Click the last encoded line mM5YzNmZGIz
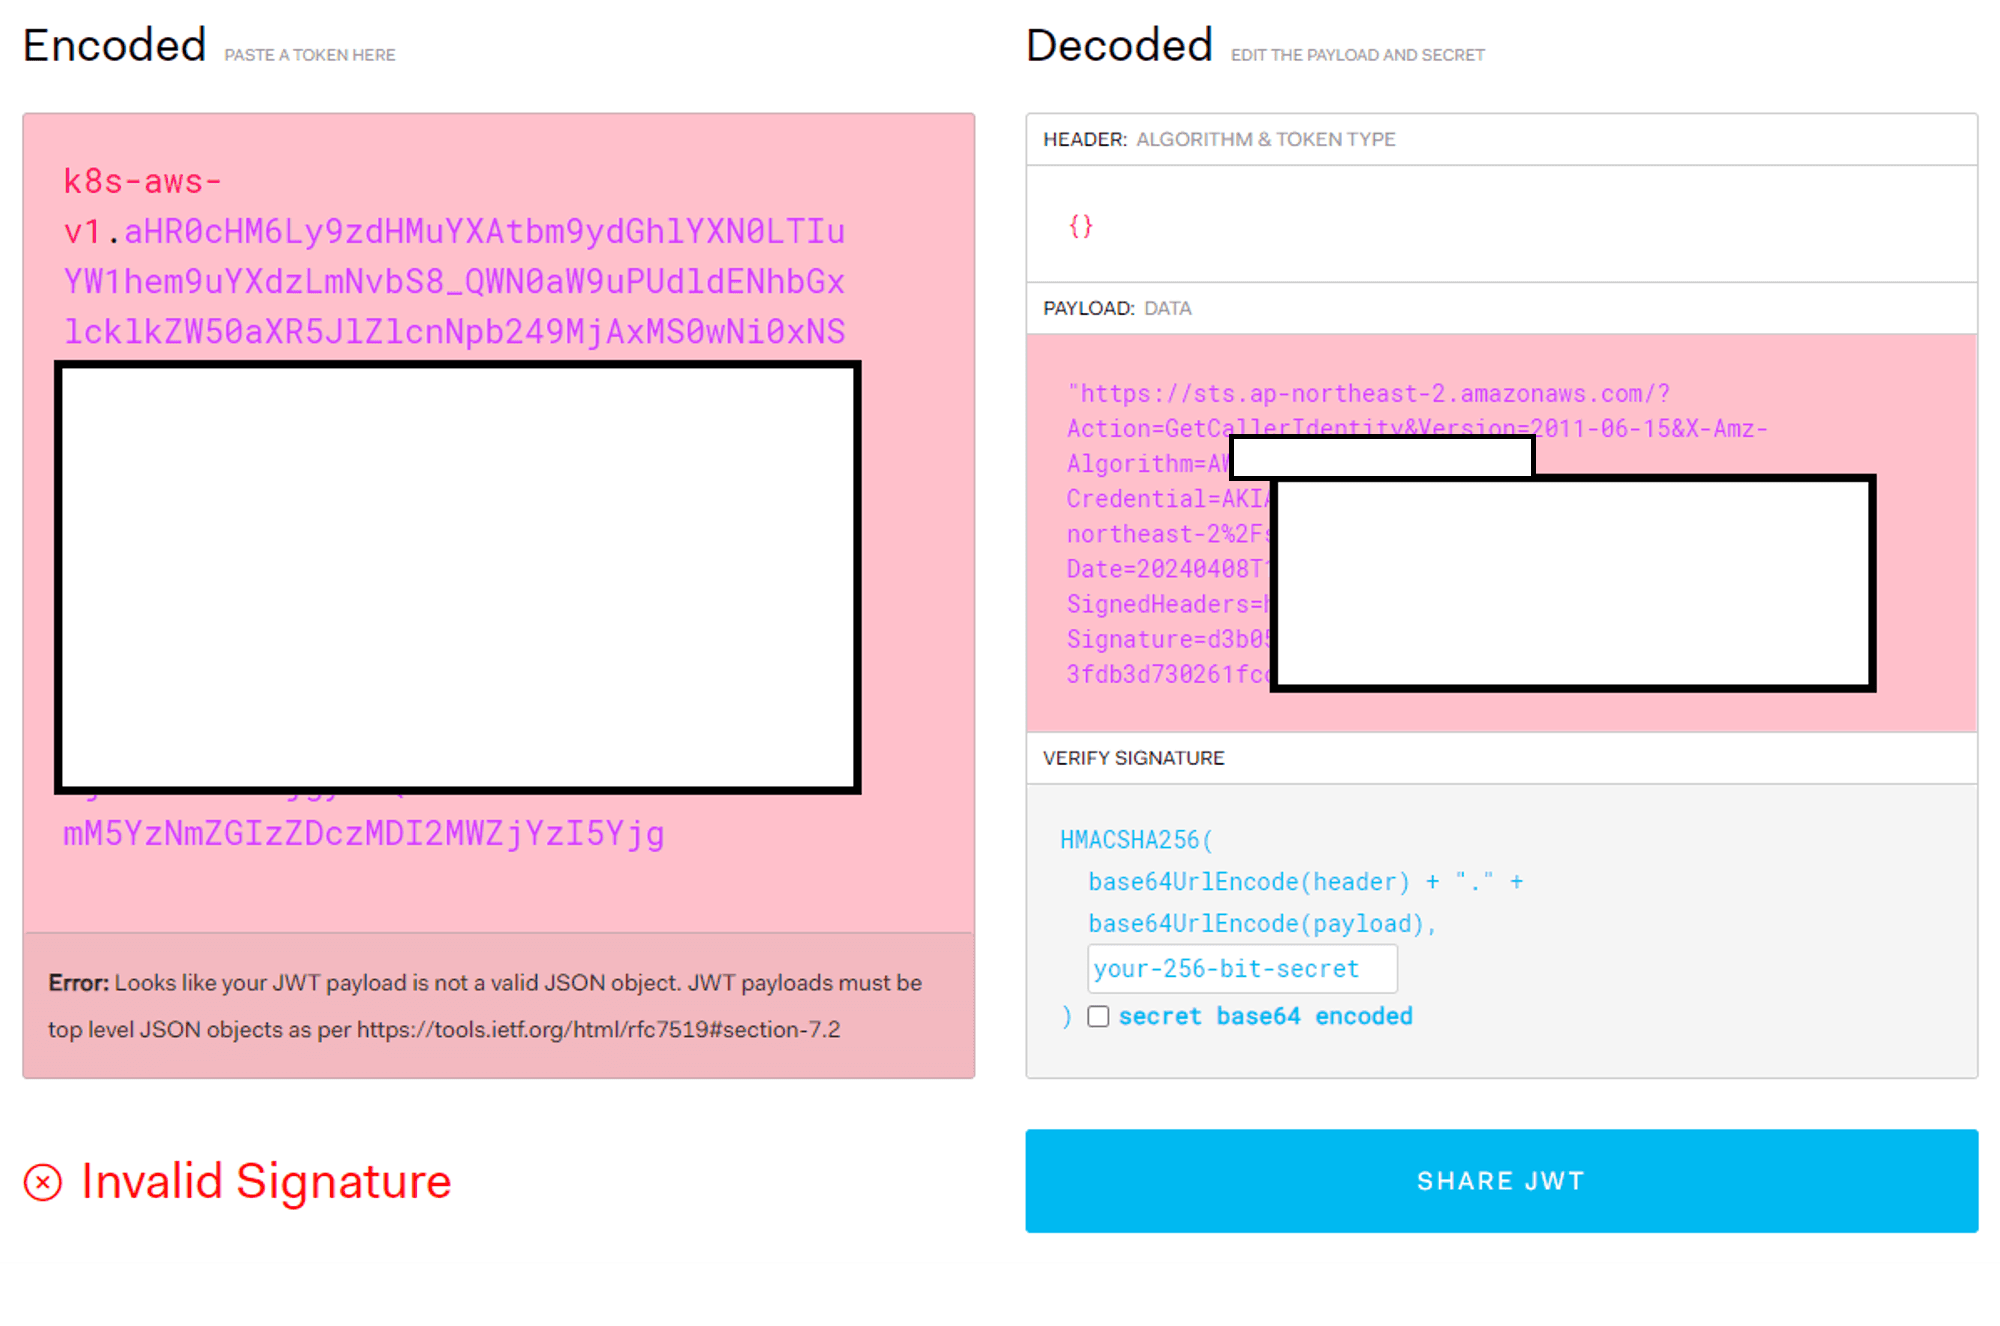The image size is (2000, 1326). click(363, 834)
